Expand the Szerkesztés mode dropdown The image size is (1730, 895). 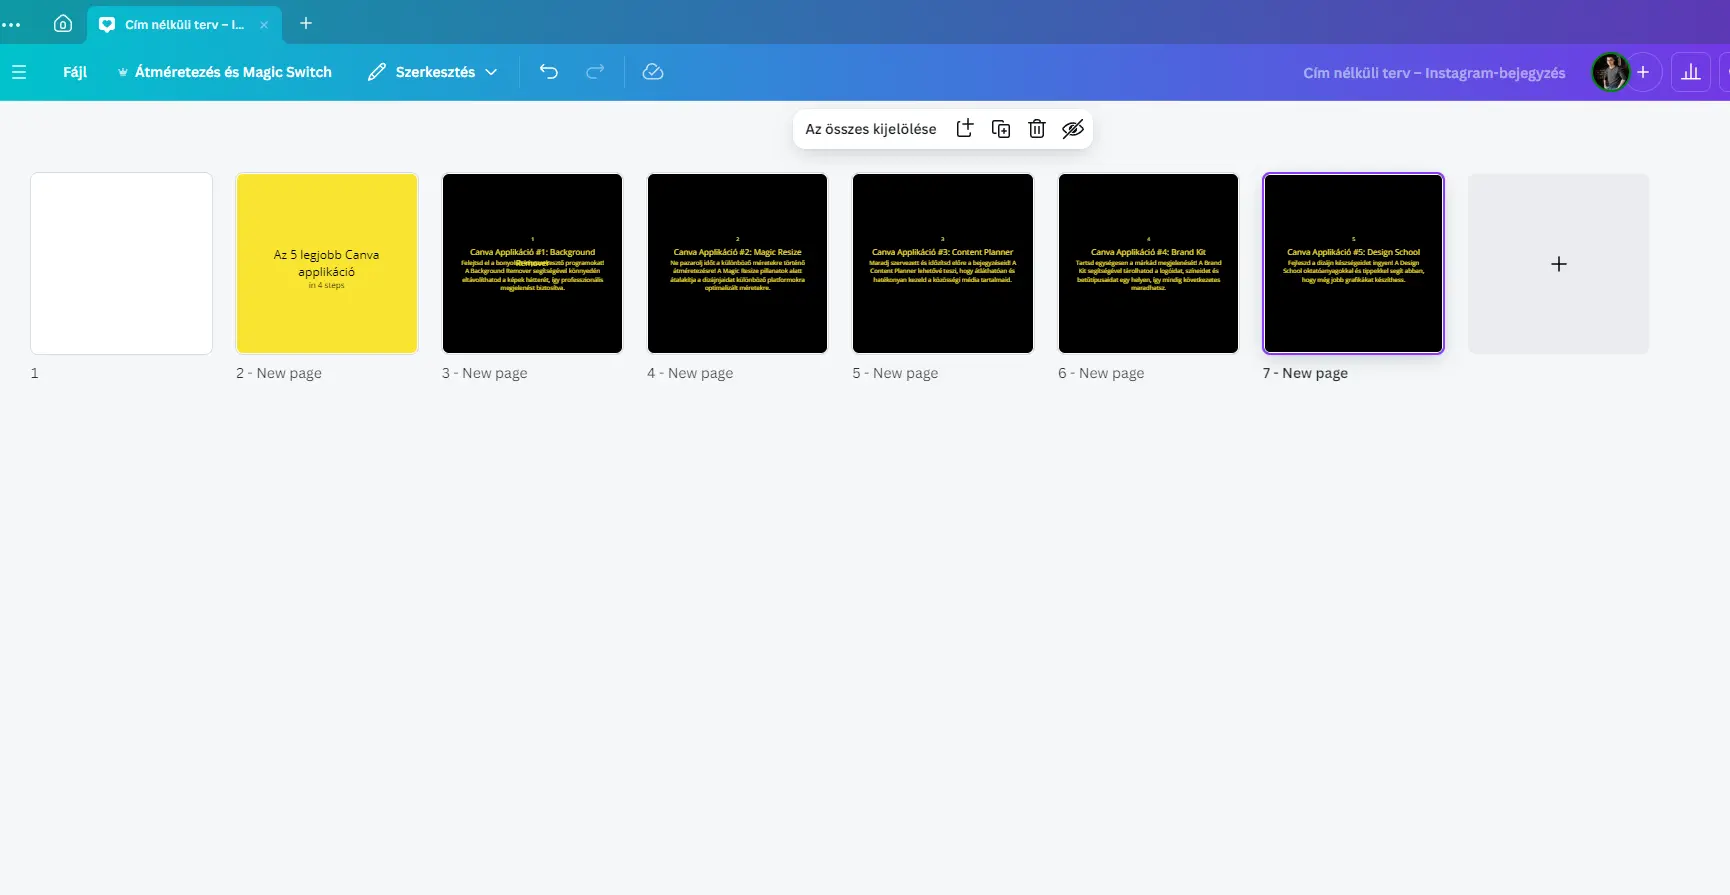tap(432, 72)
